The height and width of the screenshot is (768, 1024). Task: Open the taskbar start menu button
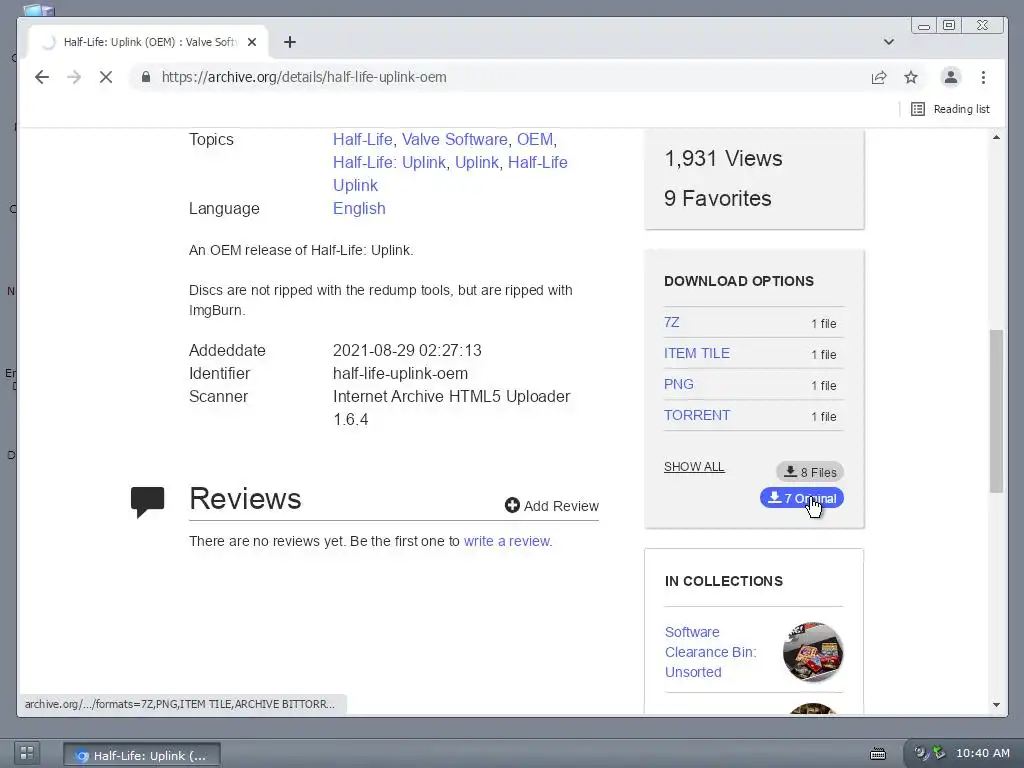click(27, 753)
